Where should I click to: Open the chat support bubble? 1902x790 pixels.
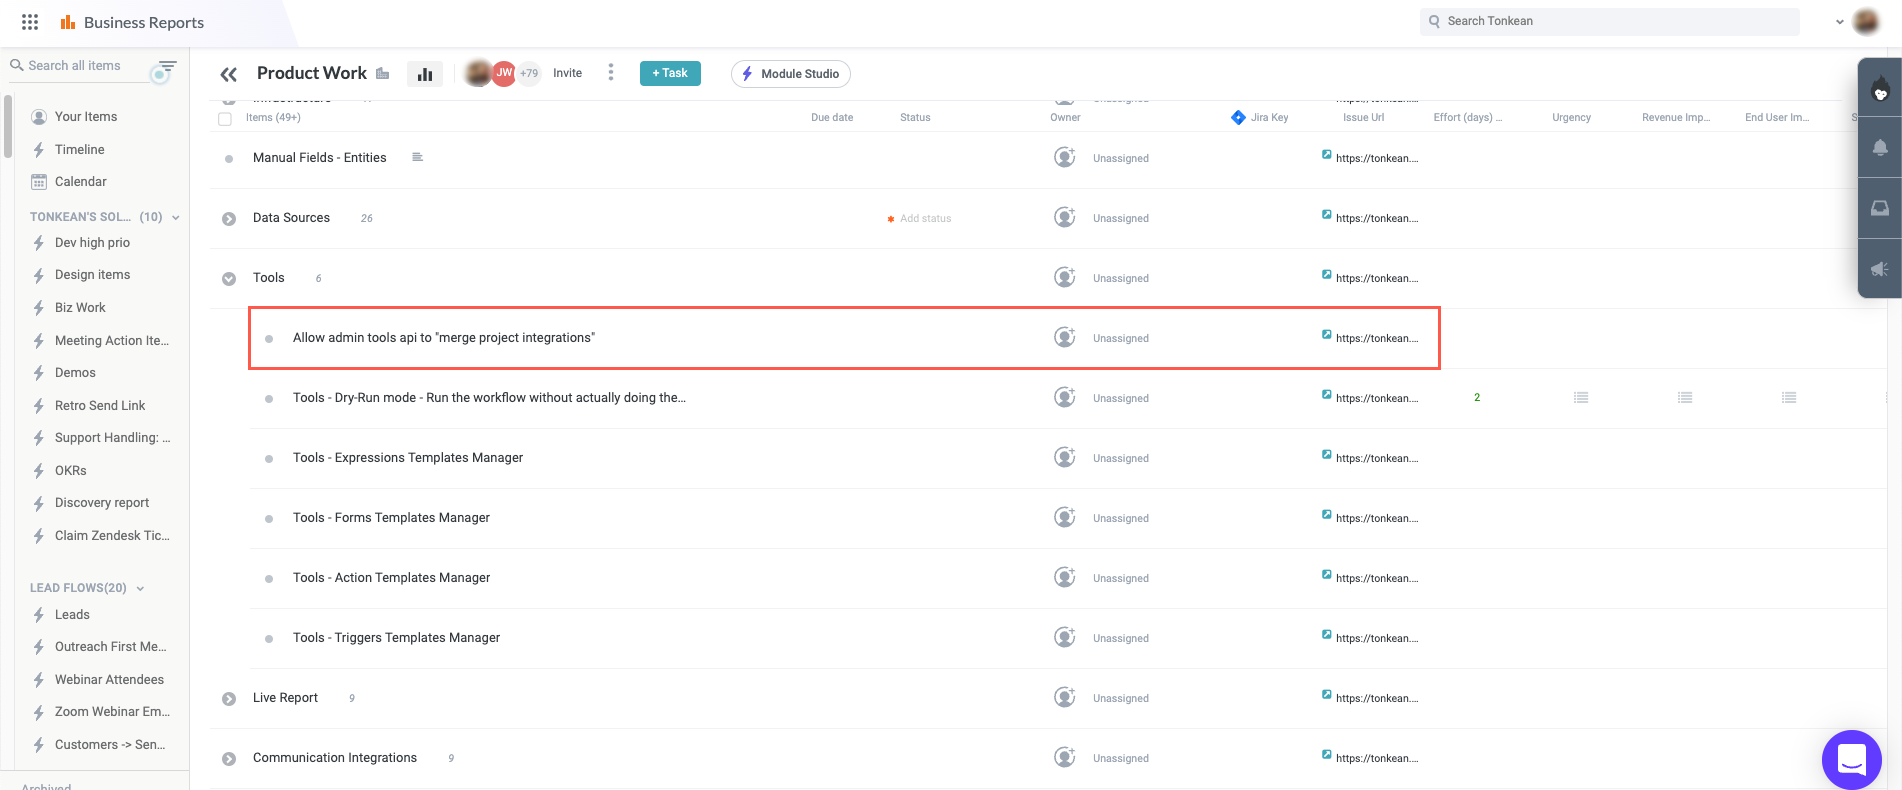point(1851,759)
